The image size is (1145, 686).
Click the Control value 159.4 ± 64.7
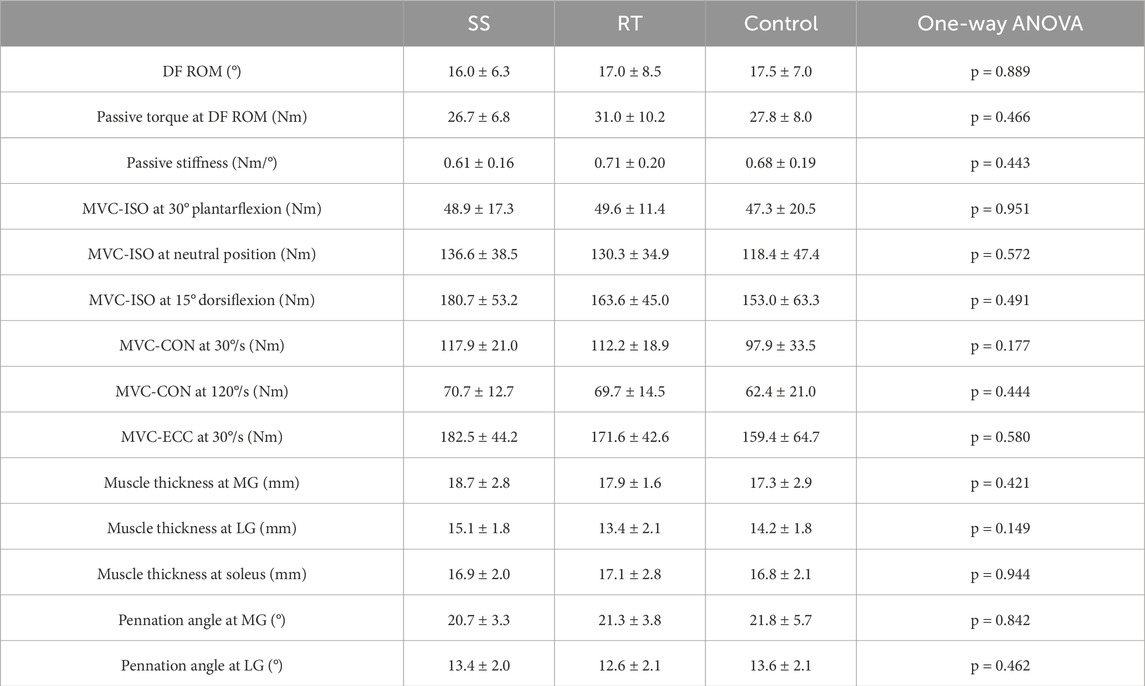[781, 437]
